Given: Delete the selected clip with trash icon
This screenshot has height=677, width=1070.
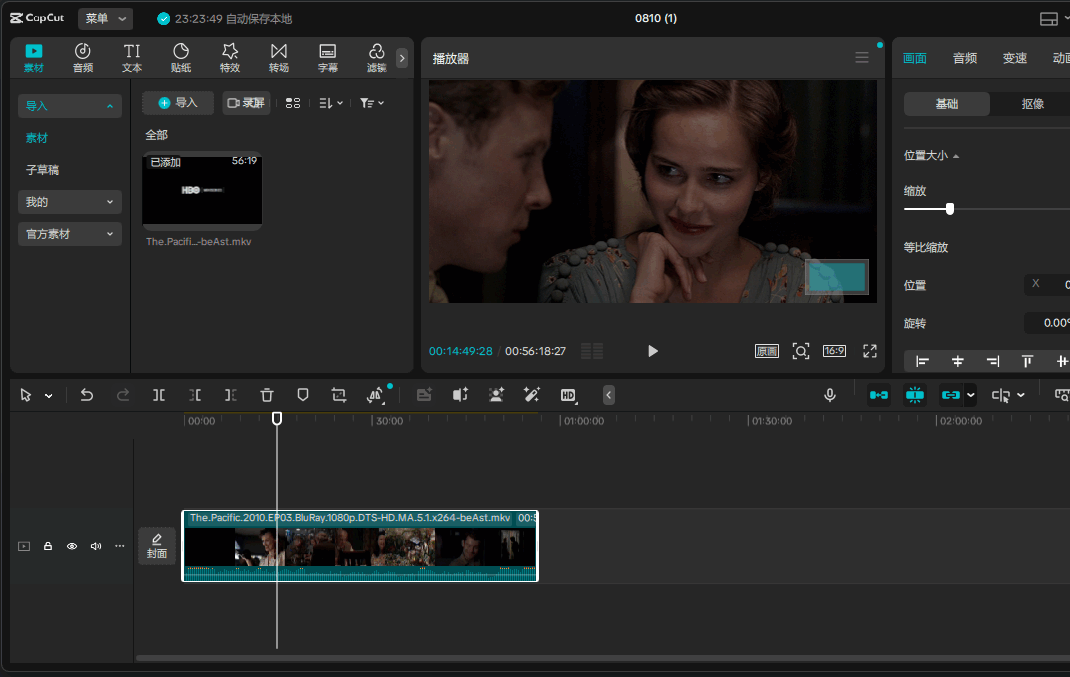Looking at the screenshot, I should (267, 395).
